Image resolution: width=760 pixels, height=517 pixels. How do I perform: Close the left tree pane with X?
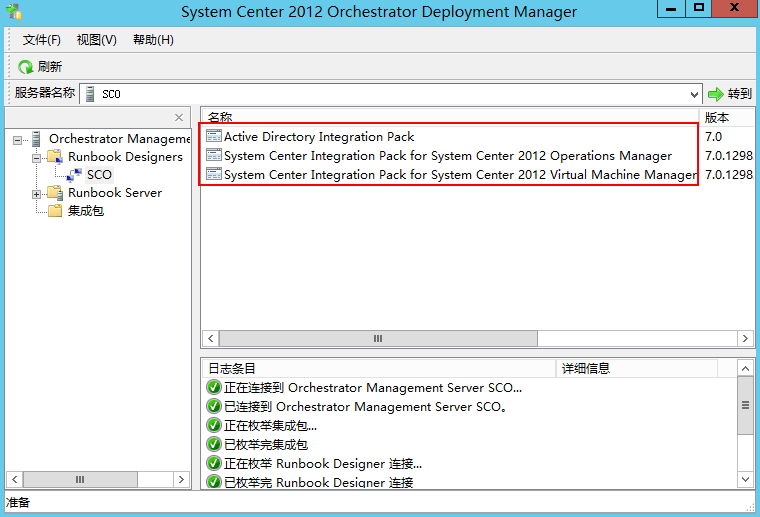pos(179,117)
